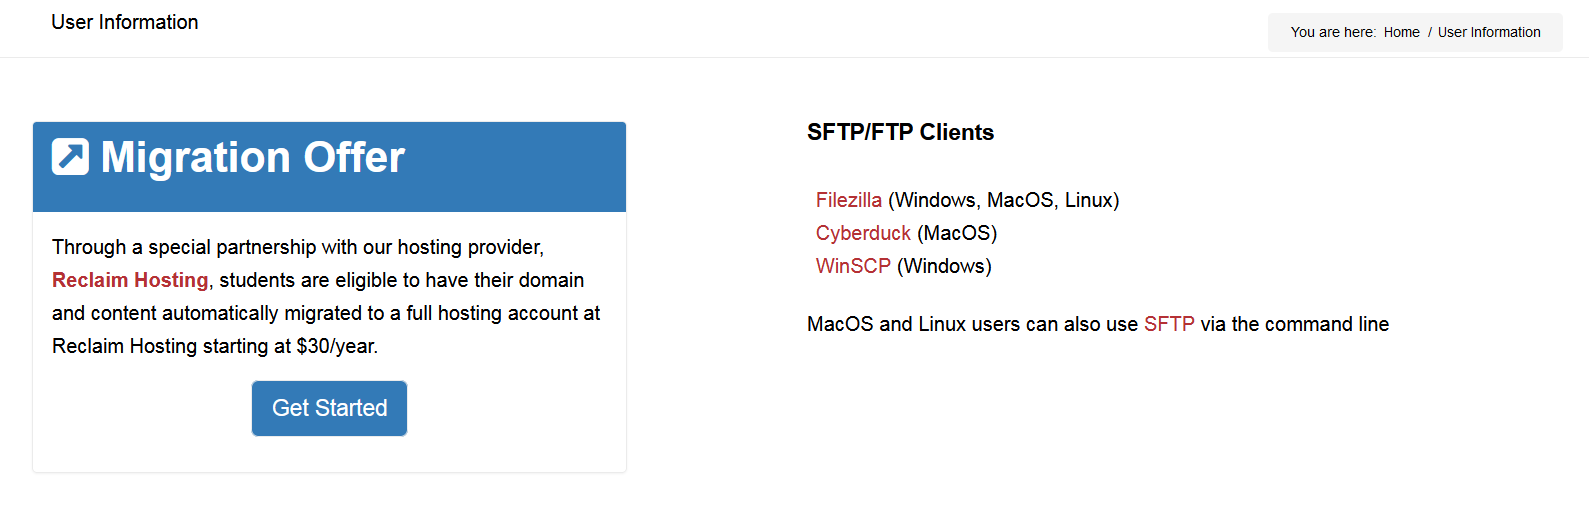Follow the Cyberduck link
The image size is (1589, 508).
pyautogui.click(x=863, y=233)
